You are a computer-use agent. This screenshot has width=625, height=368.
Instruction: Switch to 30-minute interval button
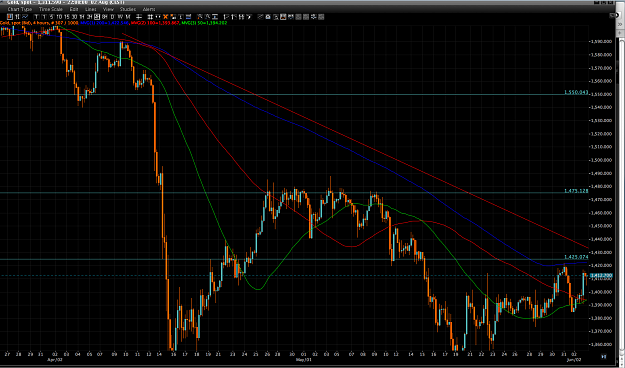(x=74, y=16)
